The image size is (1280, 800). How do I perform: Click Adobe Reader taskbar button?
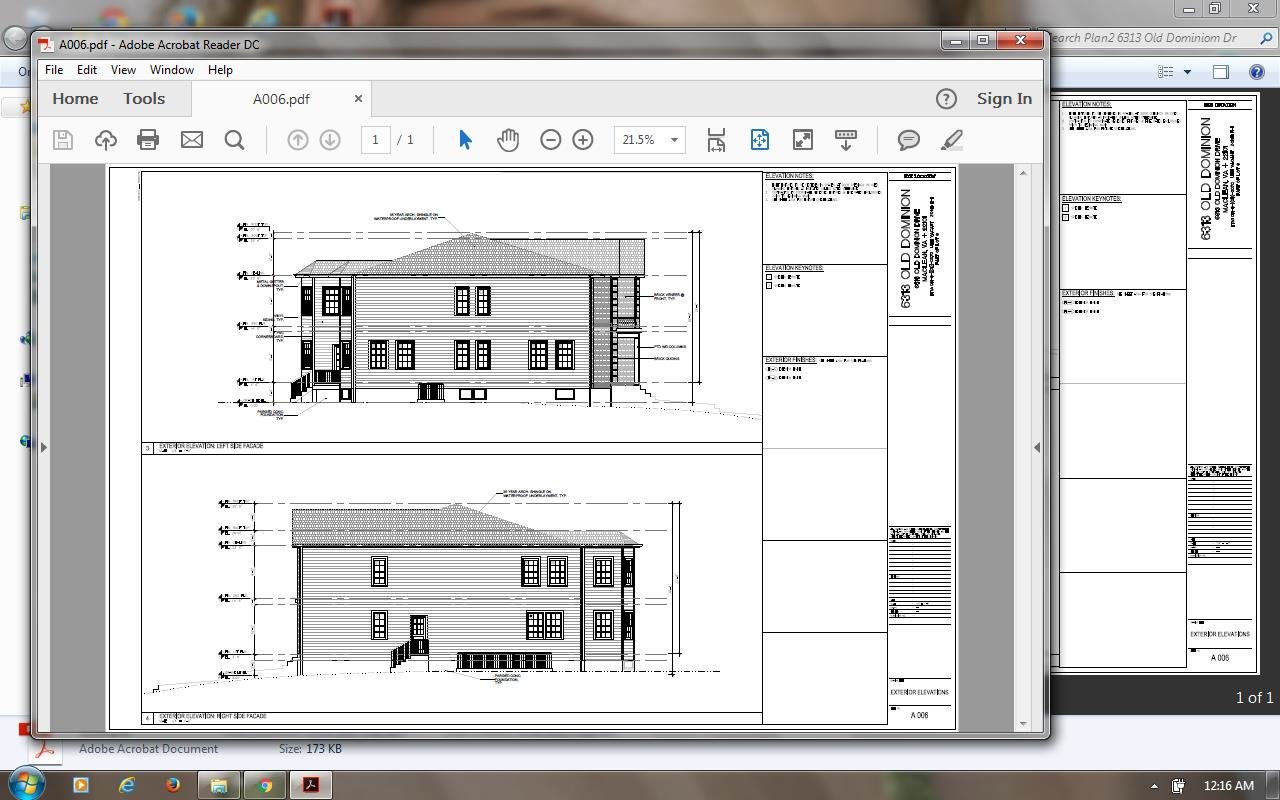click(x=311, y=785)
